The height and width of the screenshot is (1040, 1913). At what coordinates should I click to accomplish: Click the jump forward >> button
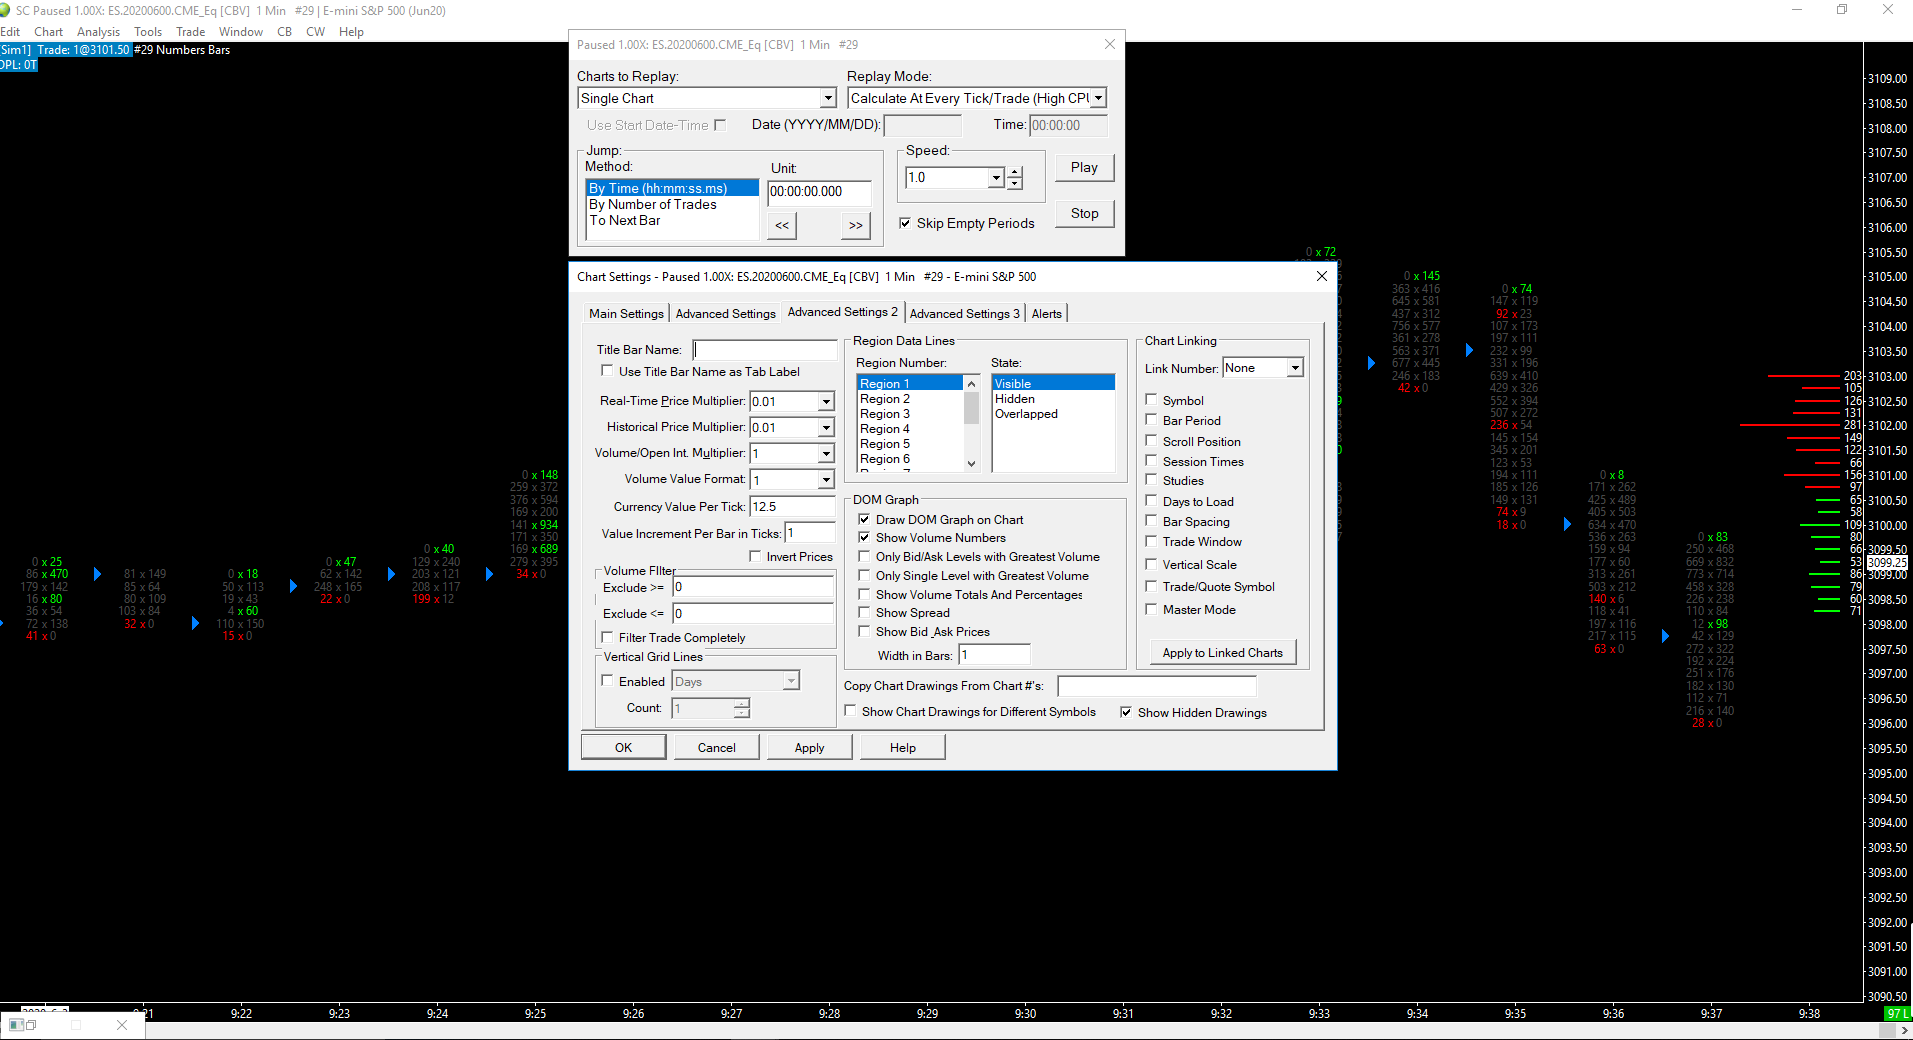click(855, 225)
